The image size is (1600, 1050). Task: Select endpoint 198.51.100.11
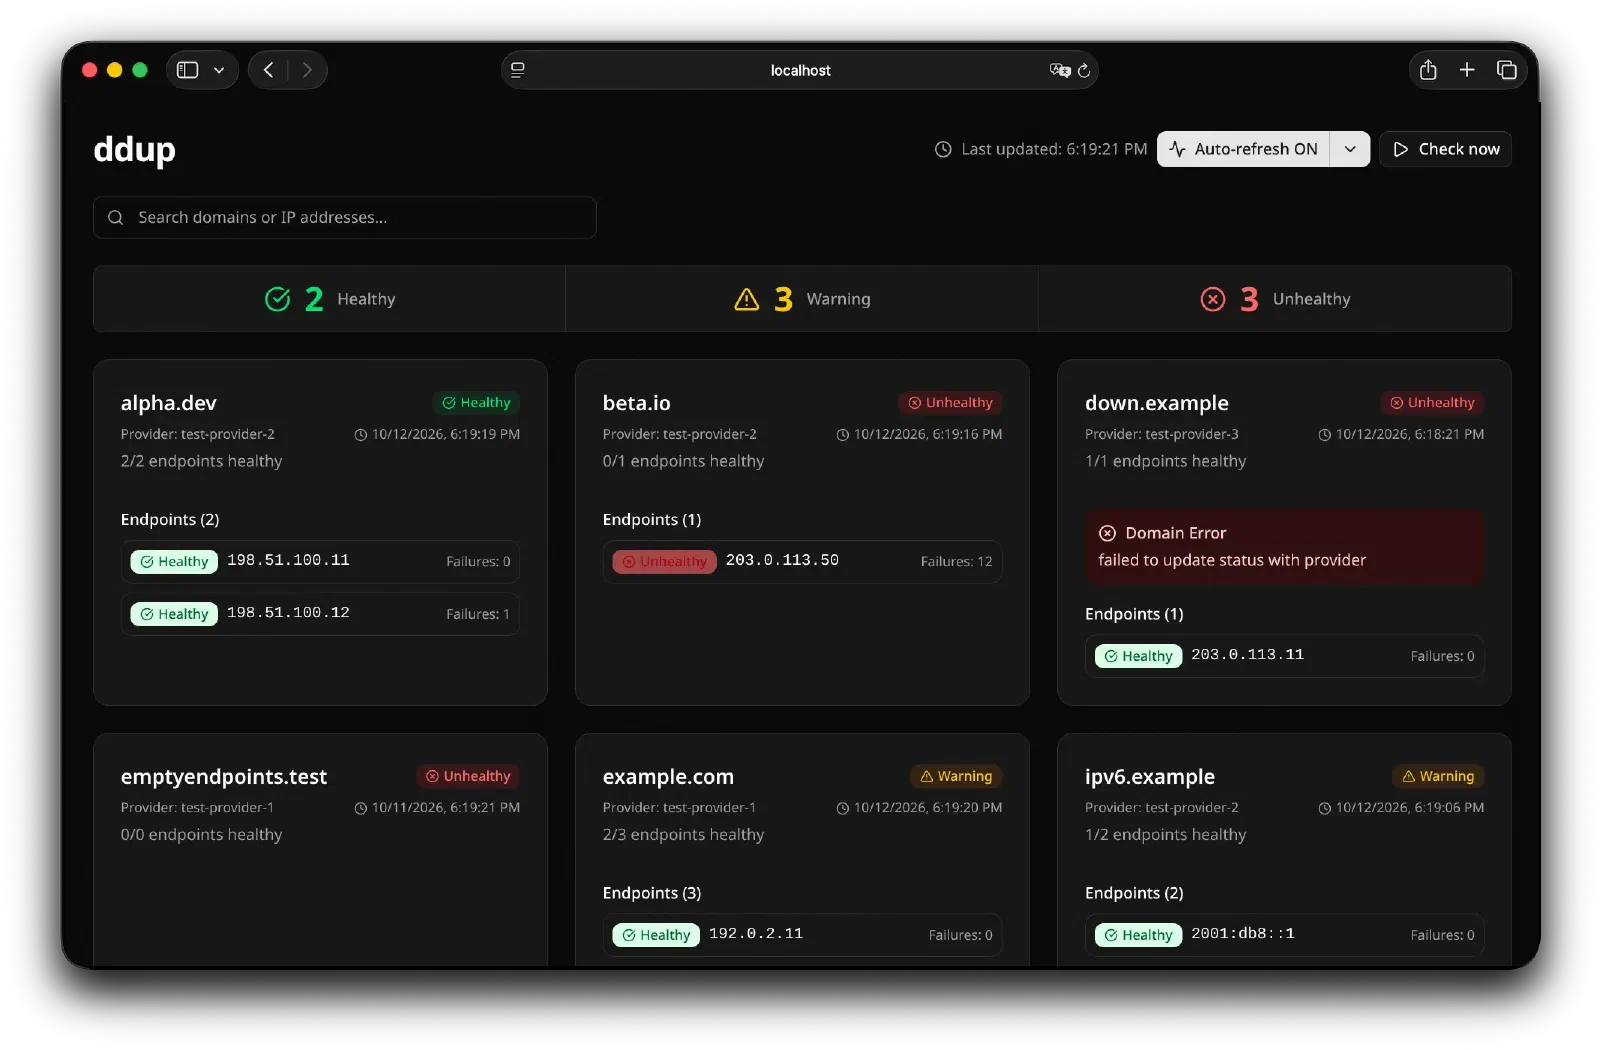320,561
